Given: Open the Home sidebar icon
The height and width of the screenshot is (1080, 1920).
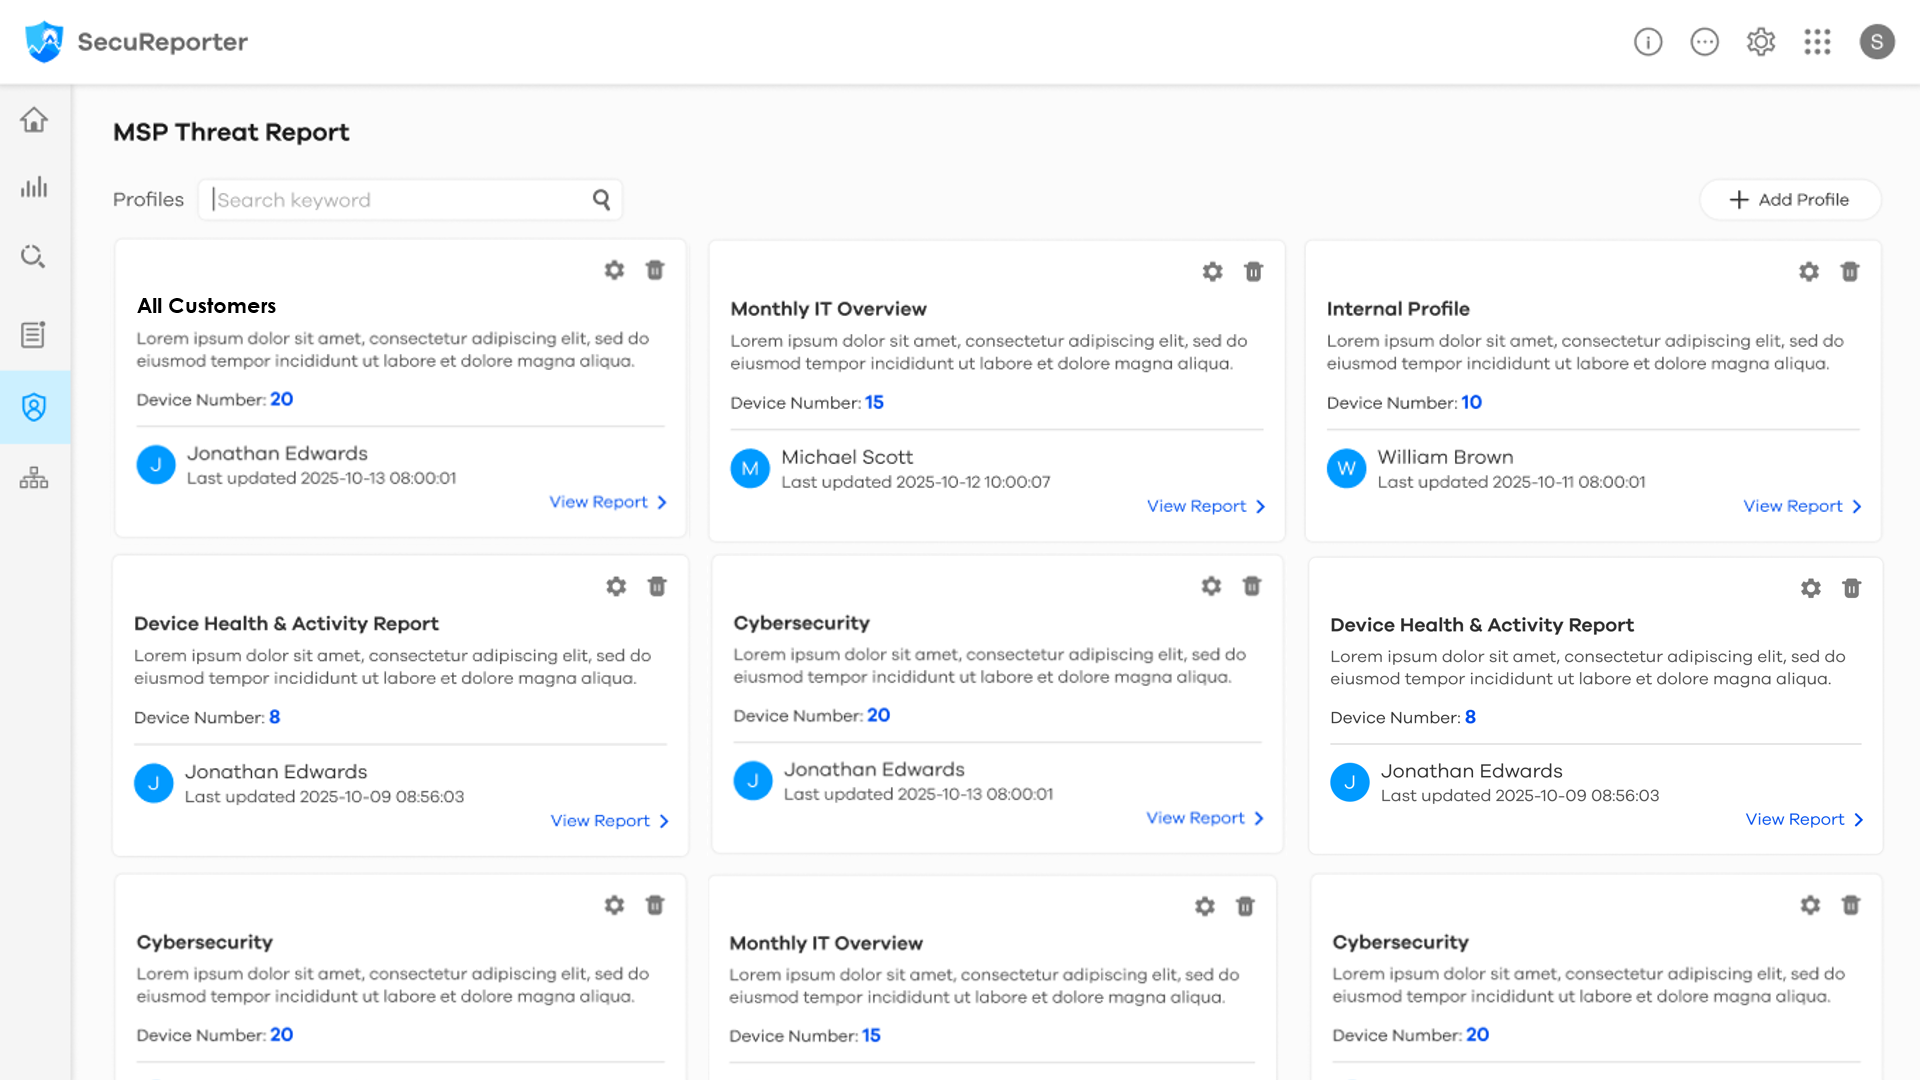Looking at the screenshot, I should [x=34, y=120].
